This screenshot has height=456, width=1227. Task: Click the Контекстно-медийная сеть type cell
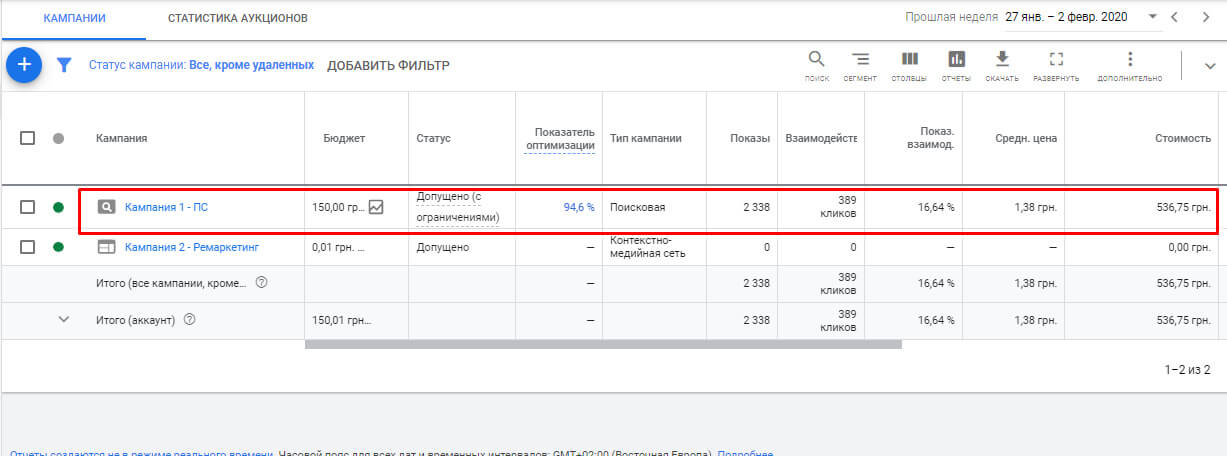pyautogui.click(x=650, y=247)
